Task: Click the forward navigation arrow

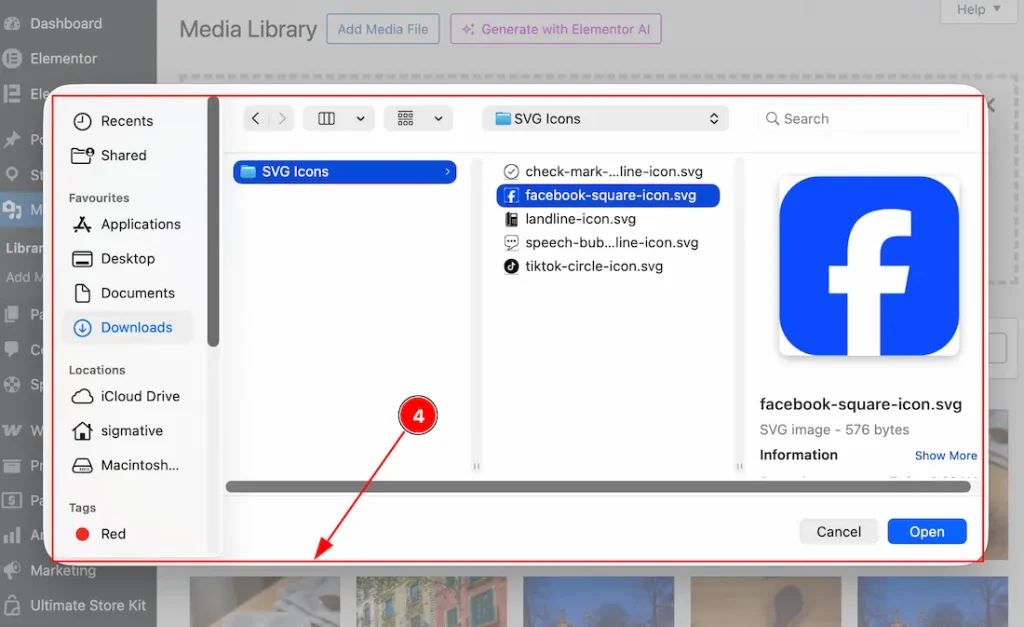Action: [x=282, y=119]
